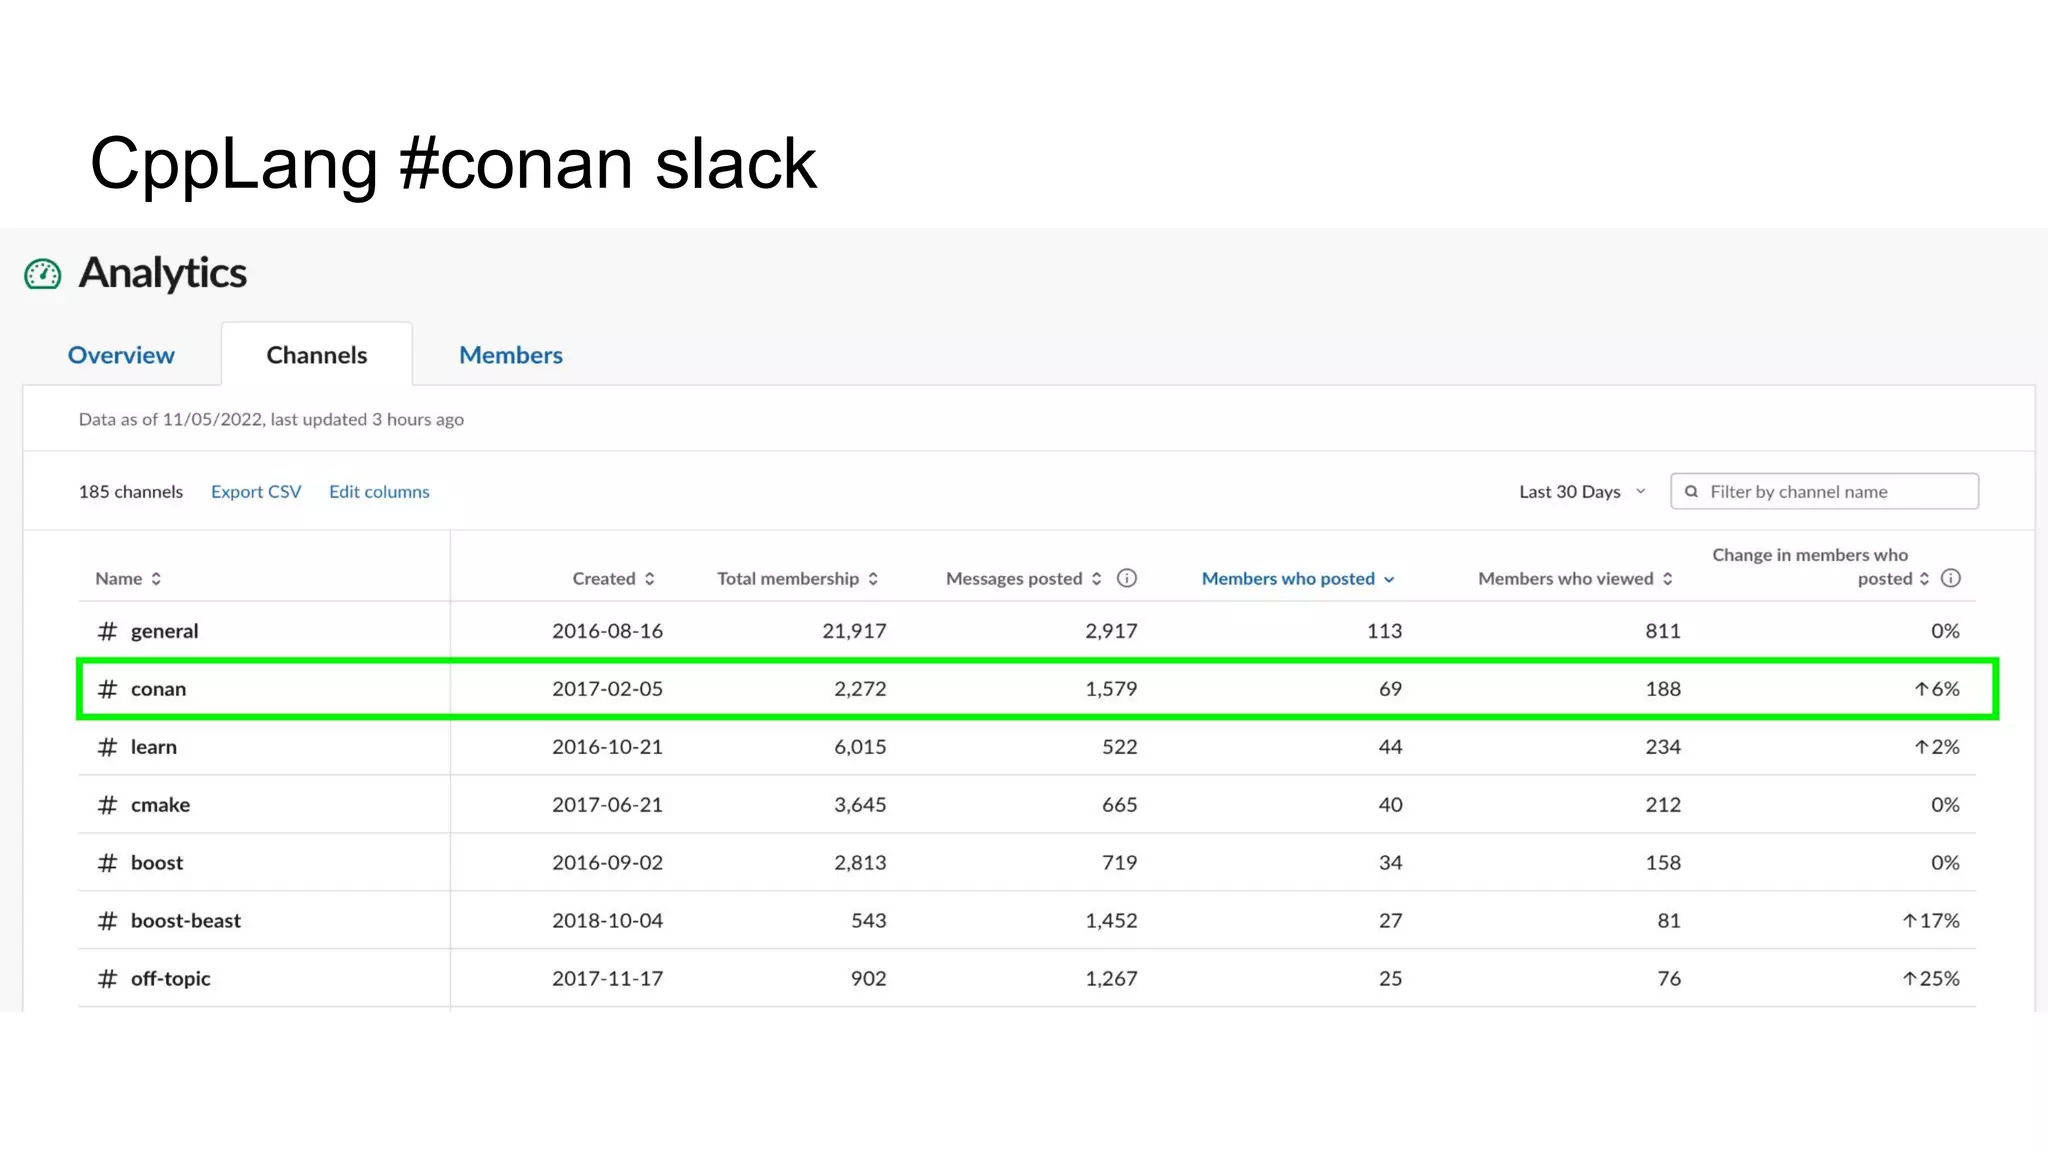Click the Analytics gauge icon

[x=43, y=274]
